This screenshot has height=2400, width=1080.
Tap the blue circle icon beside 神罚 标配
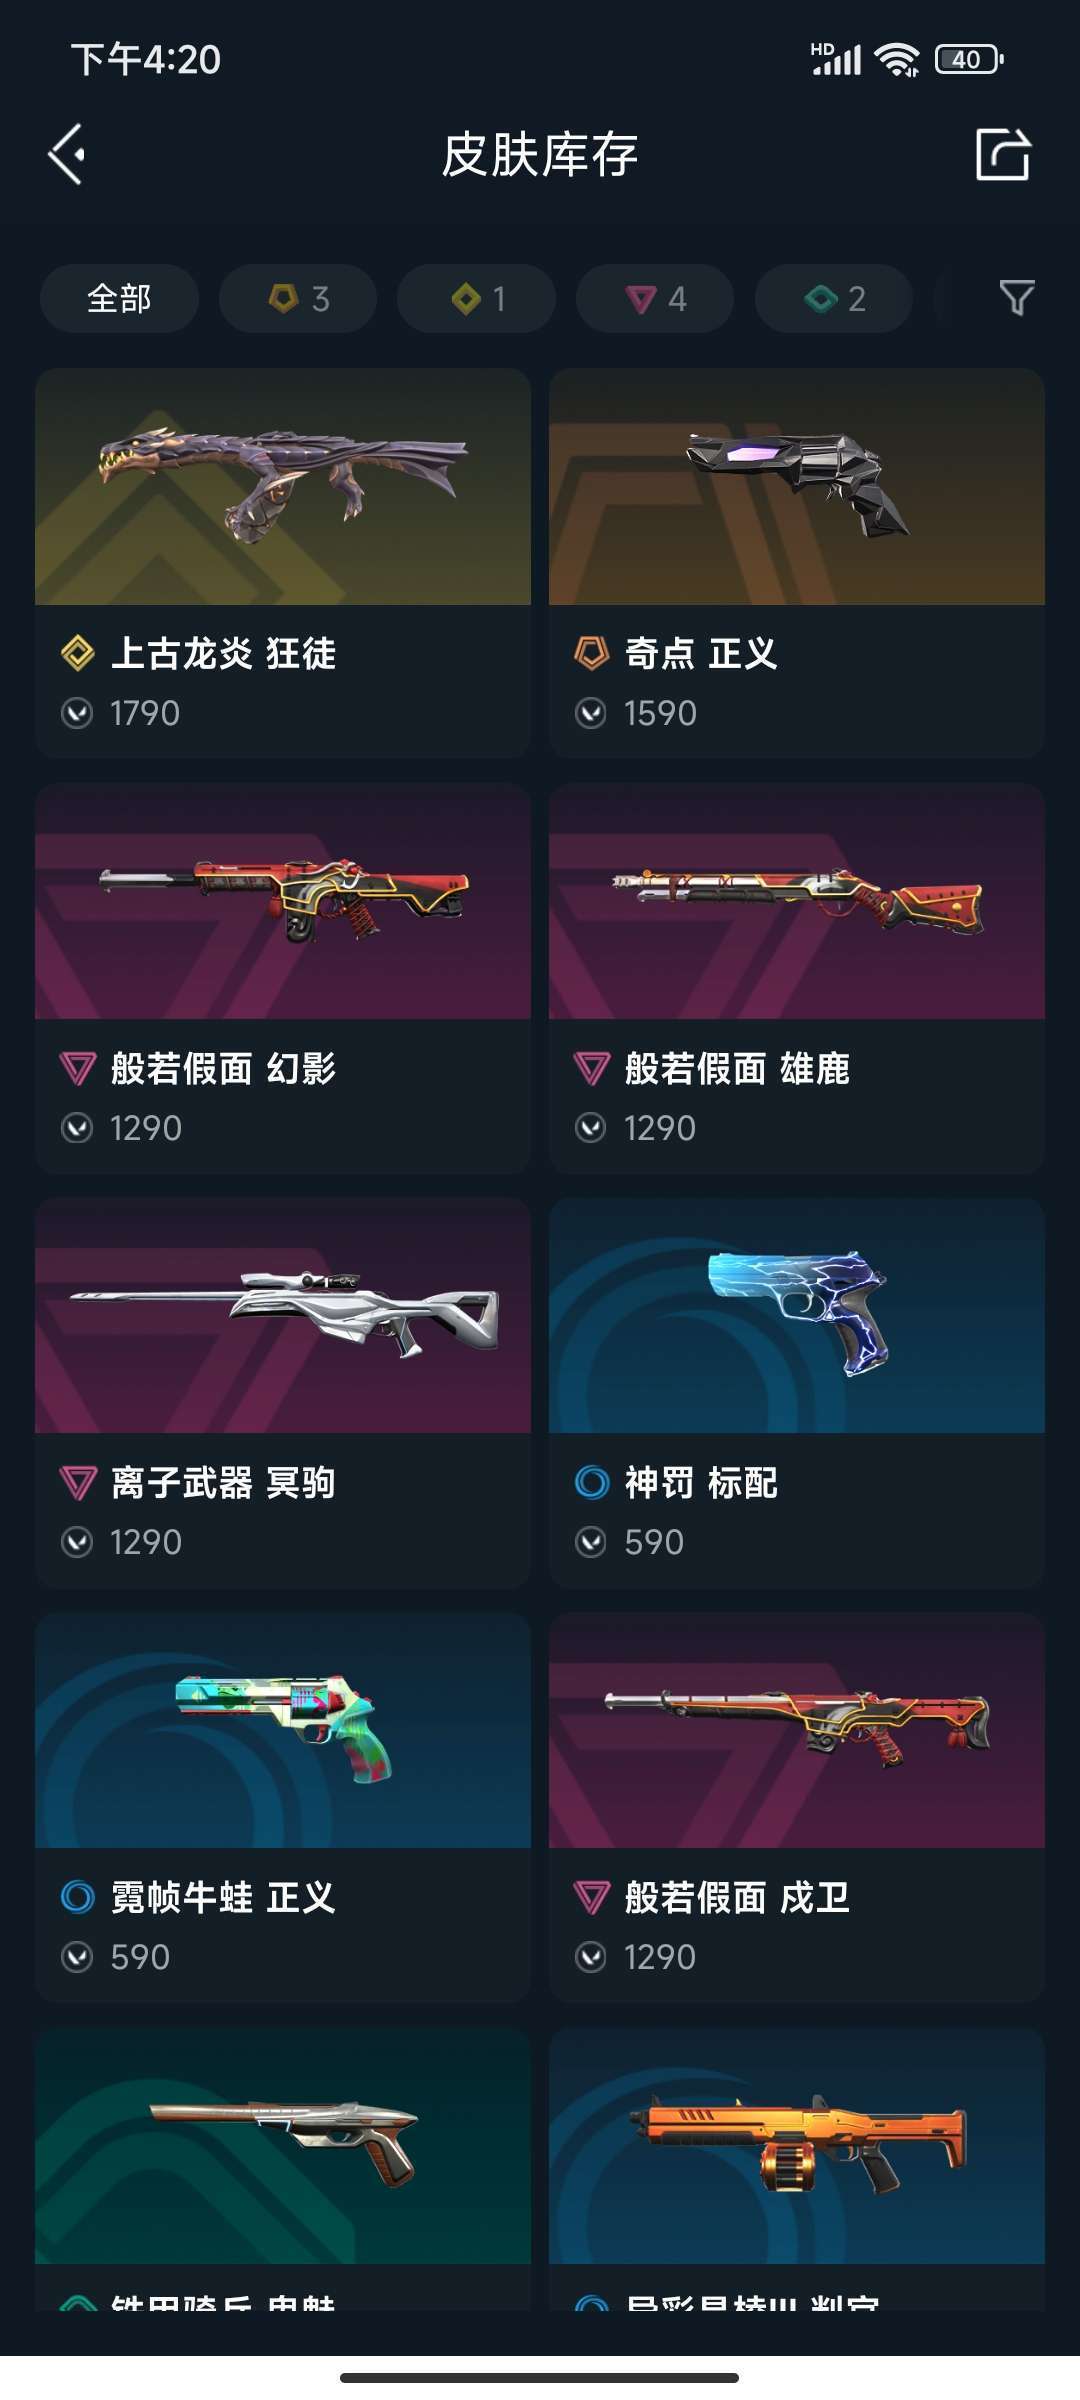click(592, 1482)
